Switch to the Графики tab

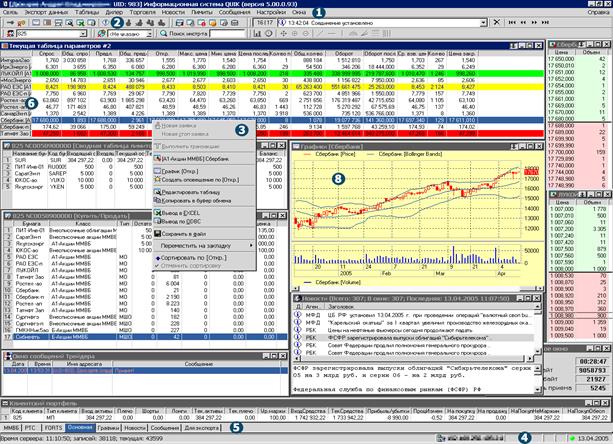click(108, 428)
